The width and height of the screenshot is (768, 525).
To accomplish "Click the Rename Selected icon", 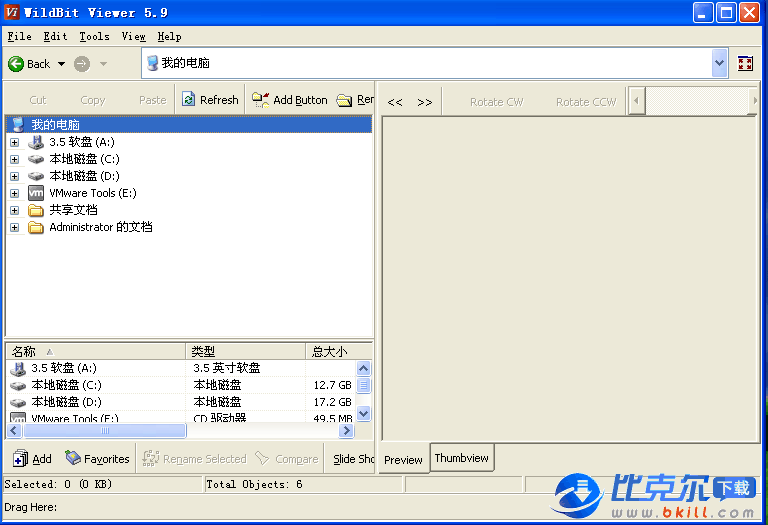I will point(150,458).
